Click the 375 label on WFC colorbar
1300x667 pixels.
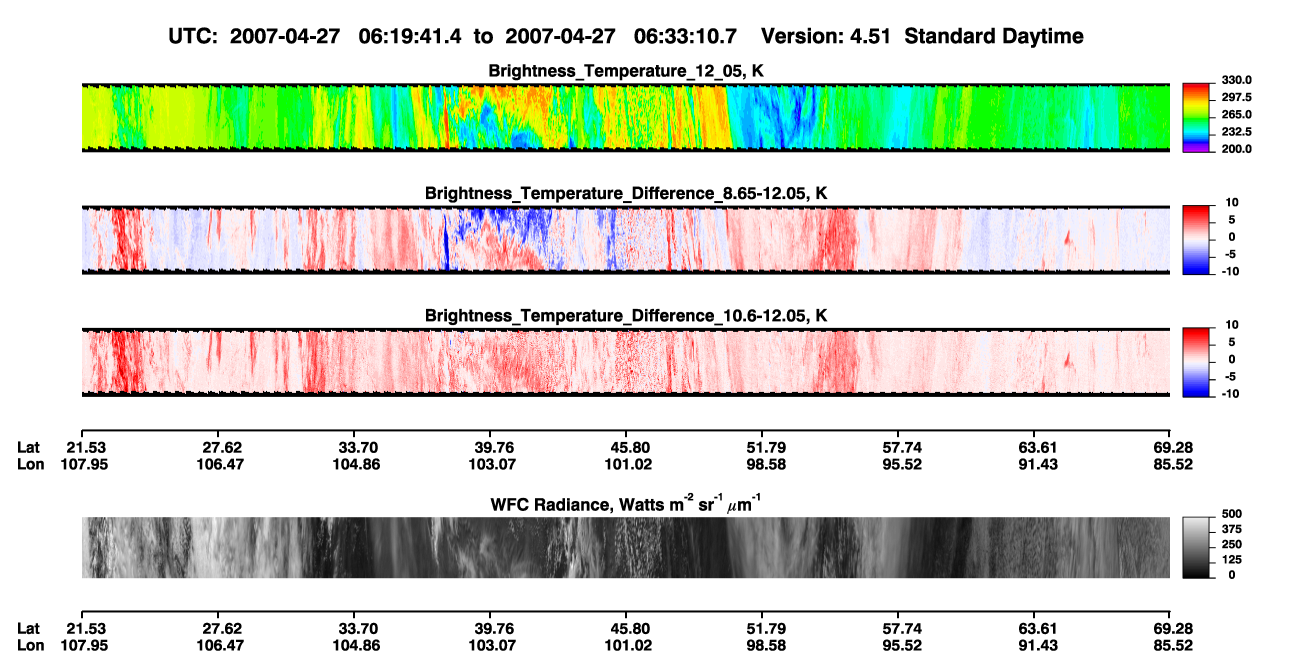1233,530
